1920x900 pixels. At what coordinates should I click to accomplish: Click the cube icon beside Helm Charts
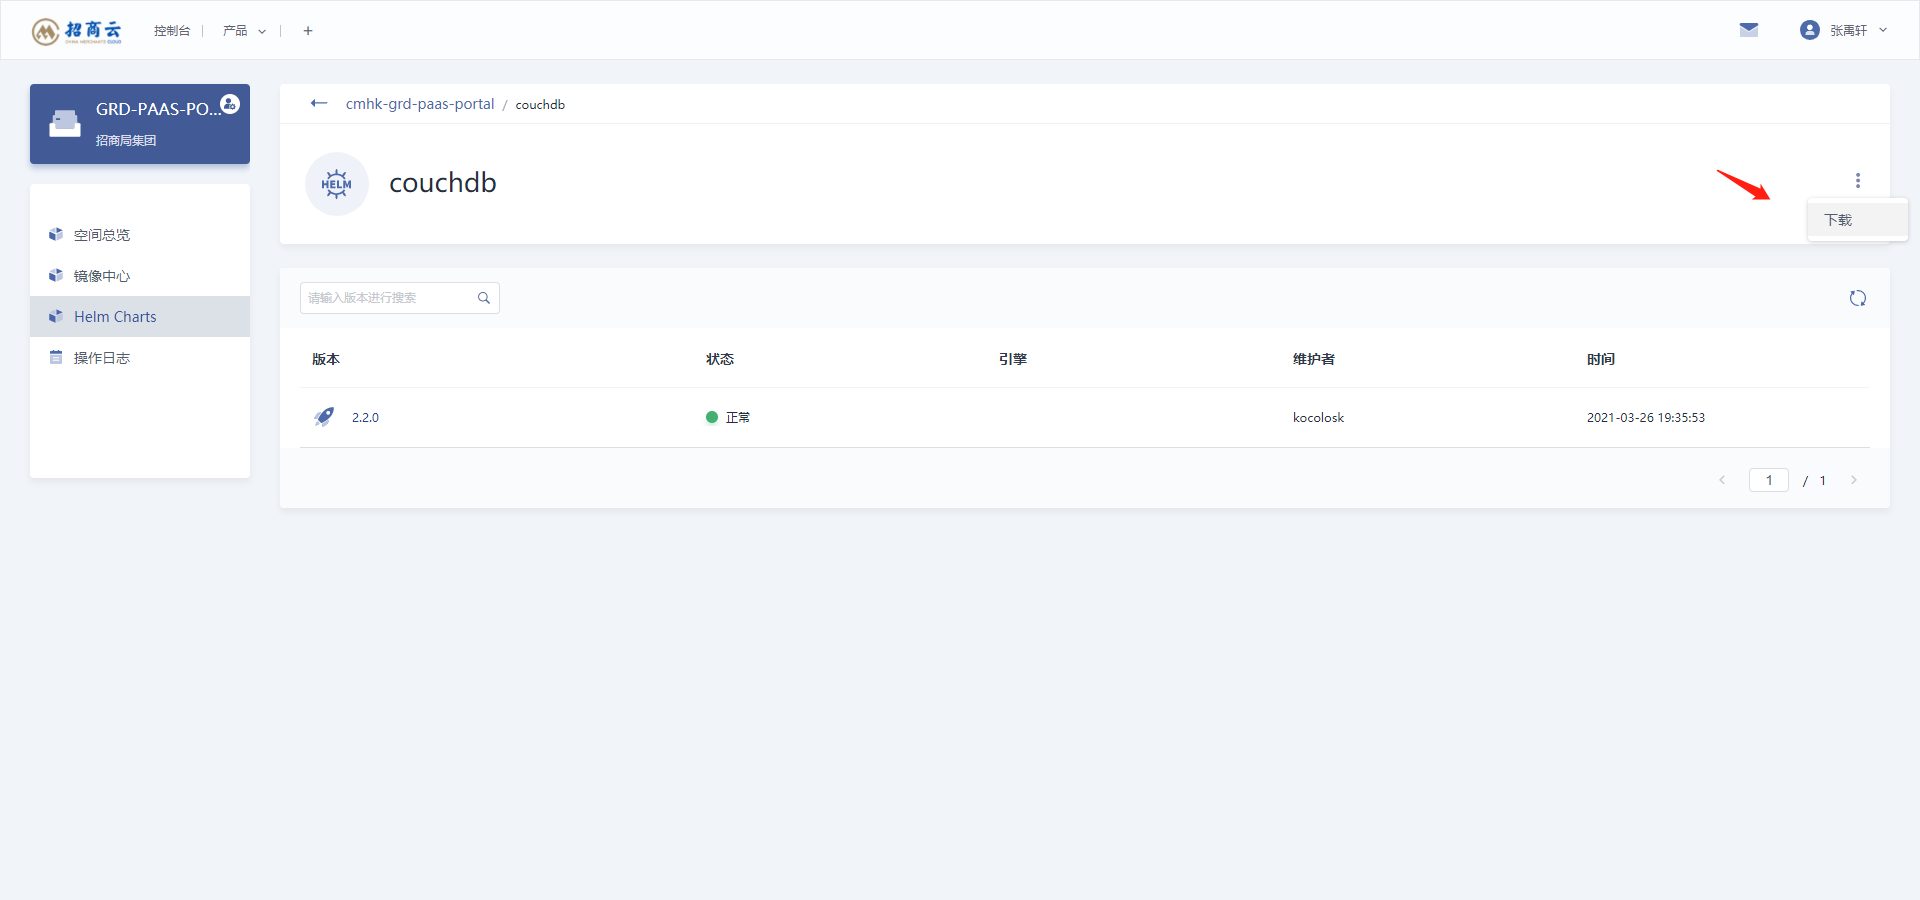pyautogui.click(x=56, y=316)
